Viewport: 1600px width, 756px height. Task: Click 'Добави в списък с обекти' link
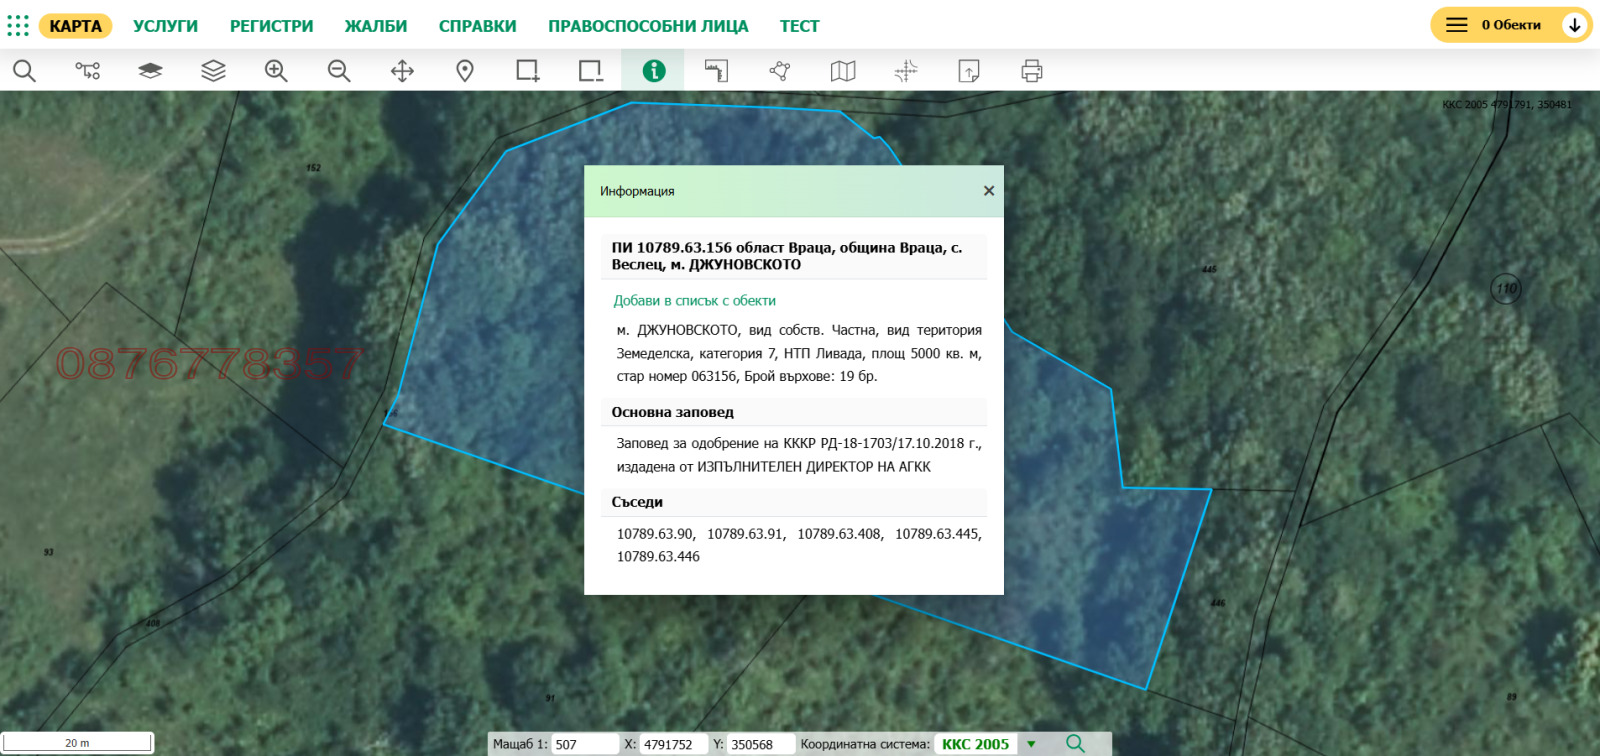[x=694, y=300]
